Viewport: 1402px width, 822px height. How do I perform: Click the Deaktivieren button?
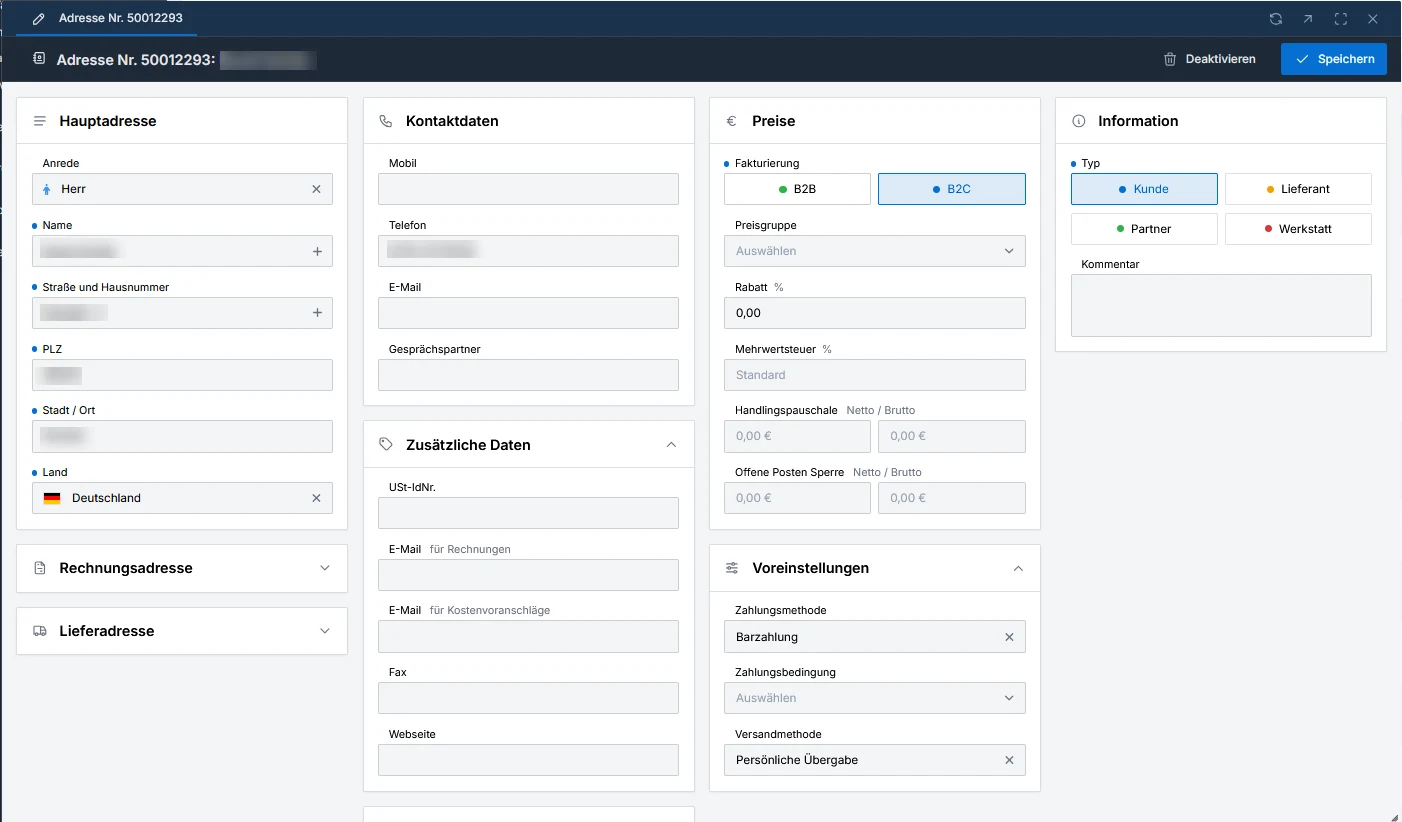[1209, 59]
